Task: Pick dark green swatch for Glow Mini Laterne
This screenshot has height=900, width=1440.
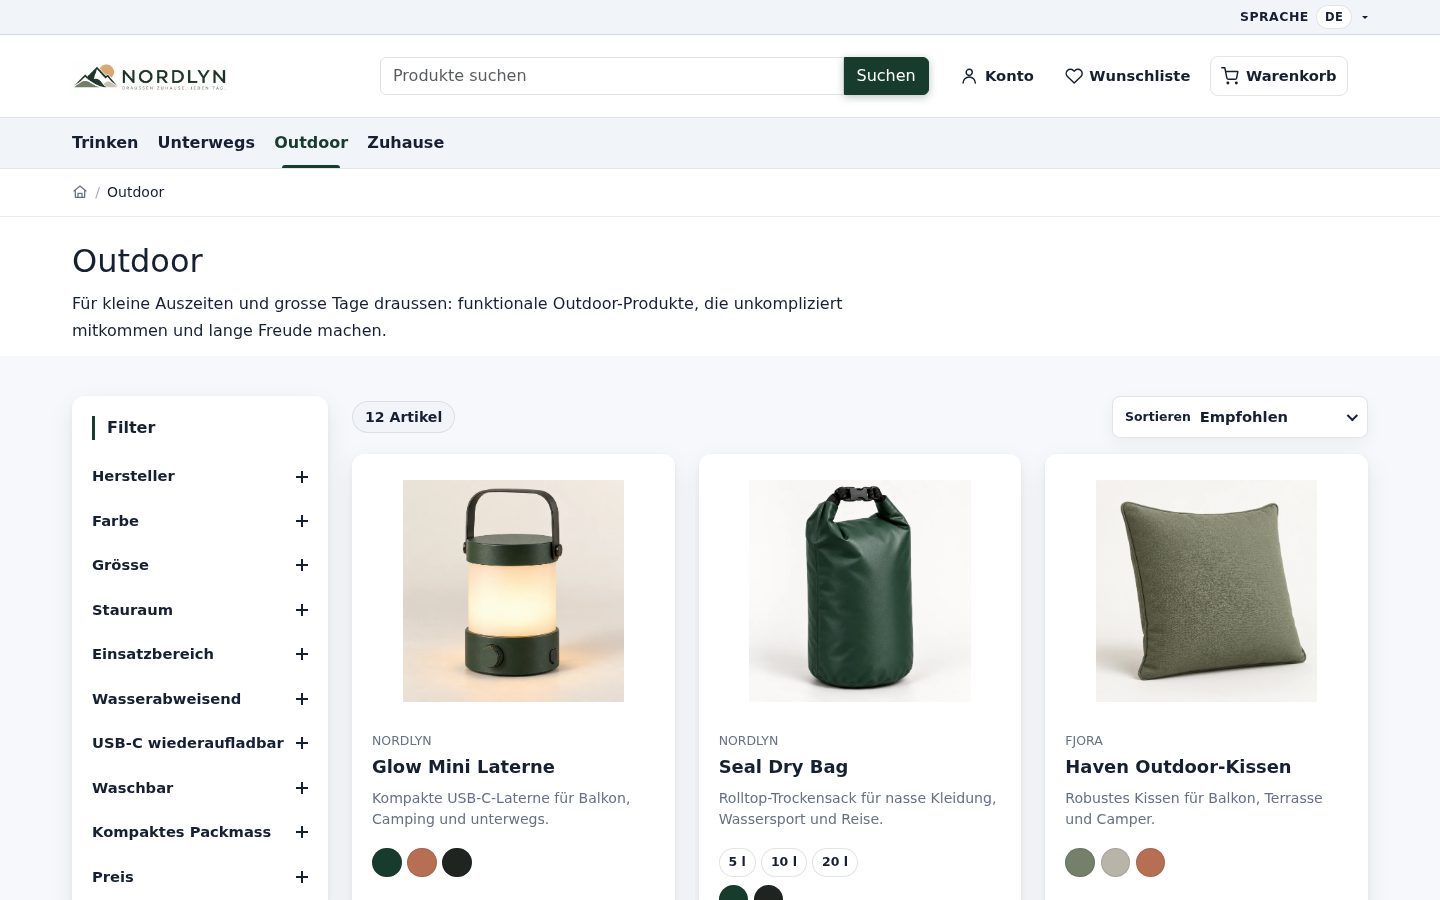Action: pyautogui.click(x=387, y=862)
